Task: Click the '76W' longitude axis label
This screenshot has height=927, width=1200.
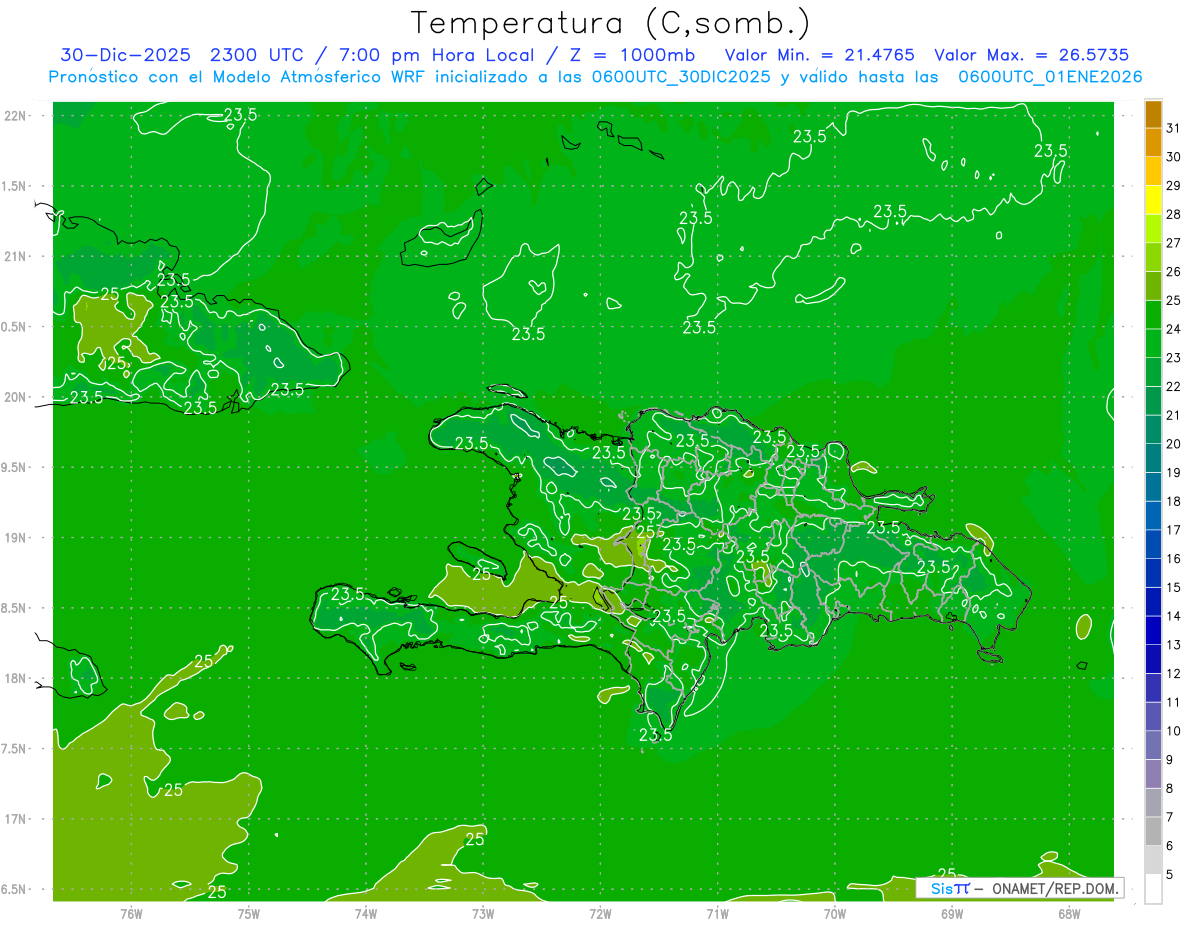Action: [131, 914]
